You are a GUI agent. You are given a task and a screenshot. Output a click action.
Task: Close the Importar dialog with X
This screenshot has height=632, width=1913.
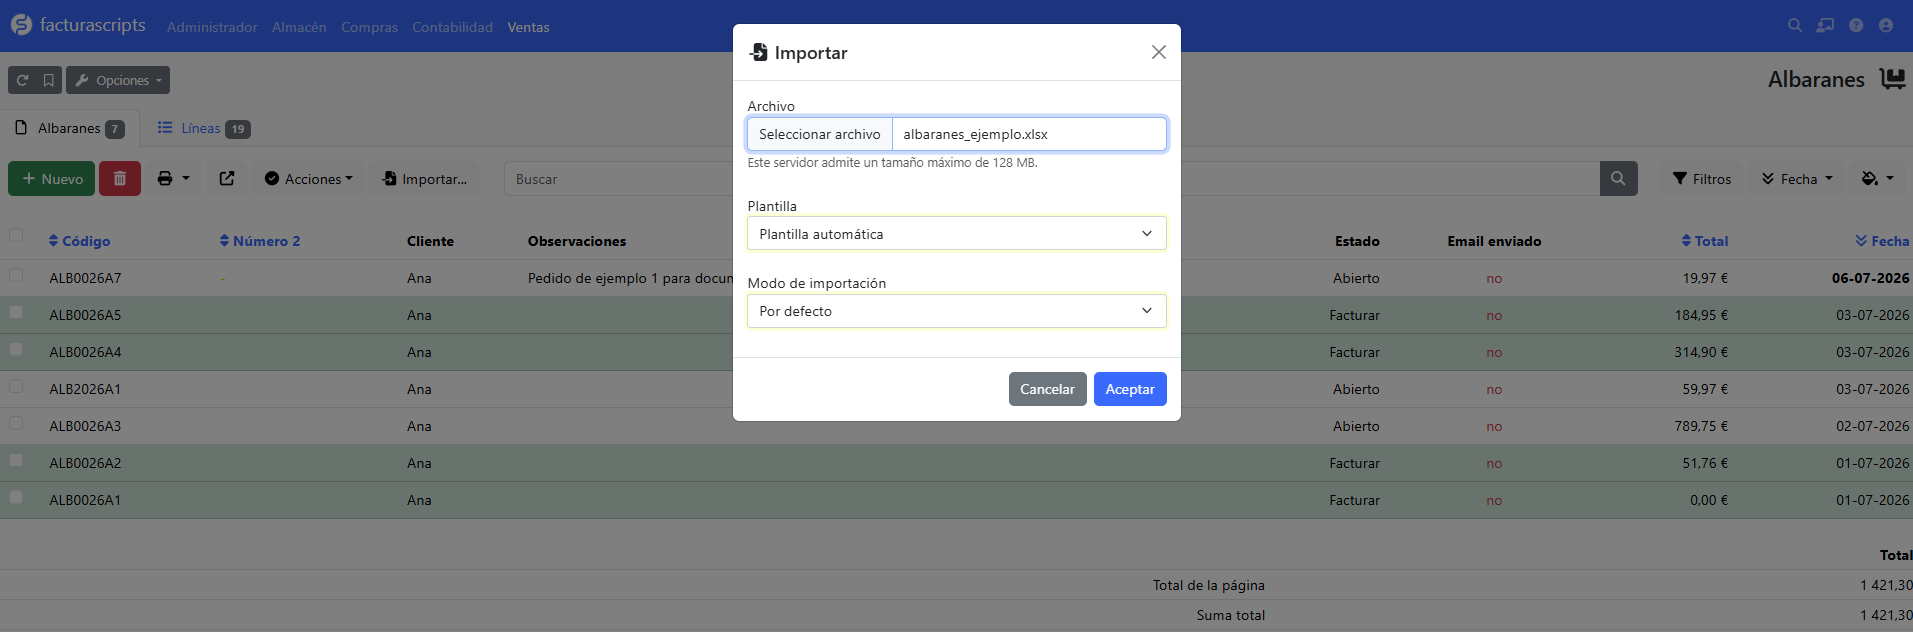tap(1158, 52)
